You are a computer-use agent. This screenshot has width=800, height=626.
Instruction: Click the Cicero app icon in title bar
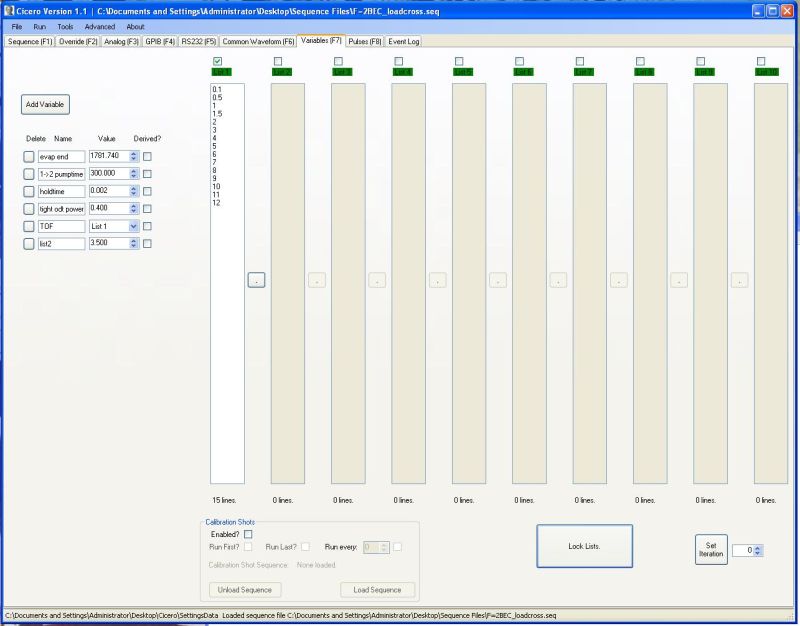[9, 11]
